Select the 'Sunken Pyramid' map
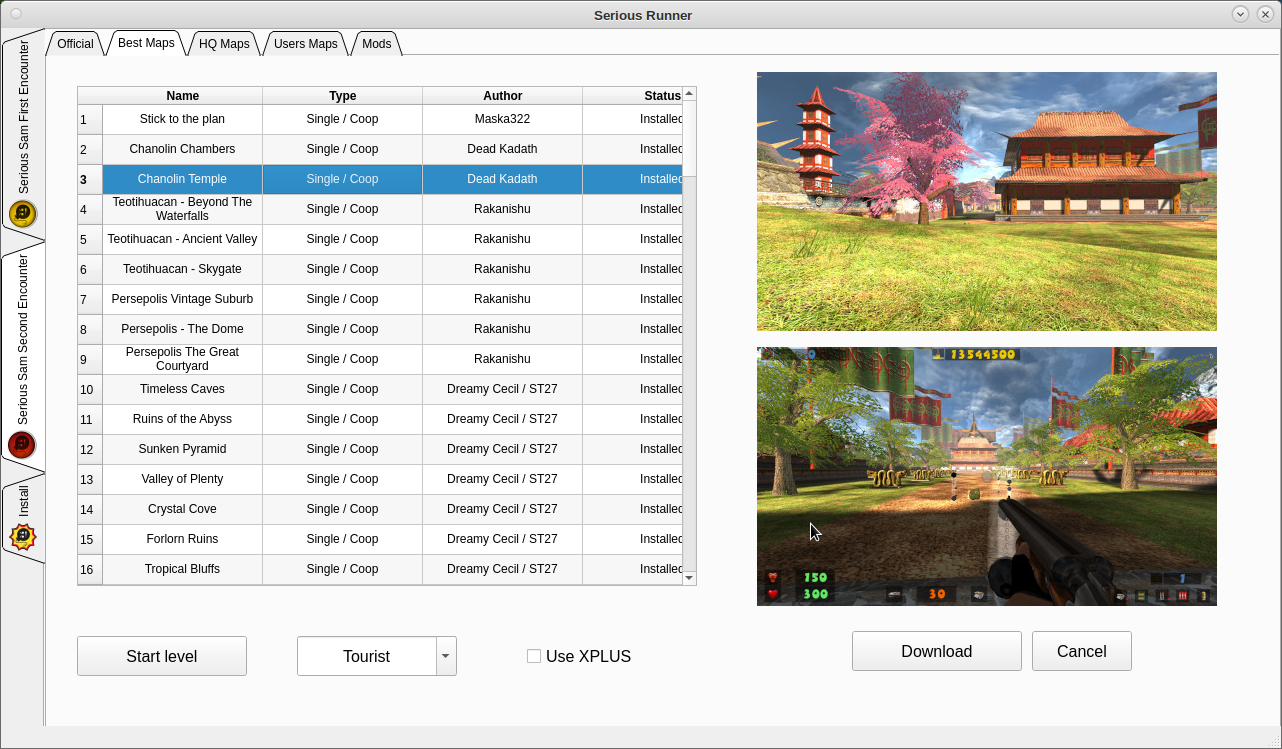Image resolution: width=1282 pixels, height=749 pixels. [x=183, y=449]
